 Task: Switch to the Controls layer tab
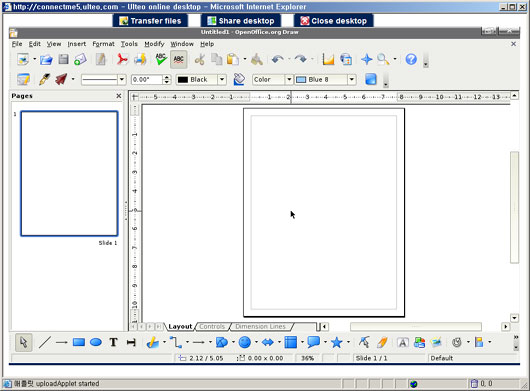(x=212, y=326)
